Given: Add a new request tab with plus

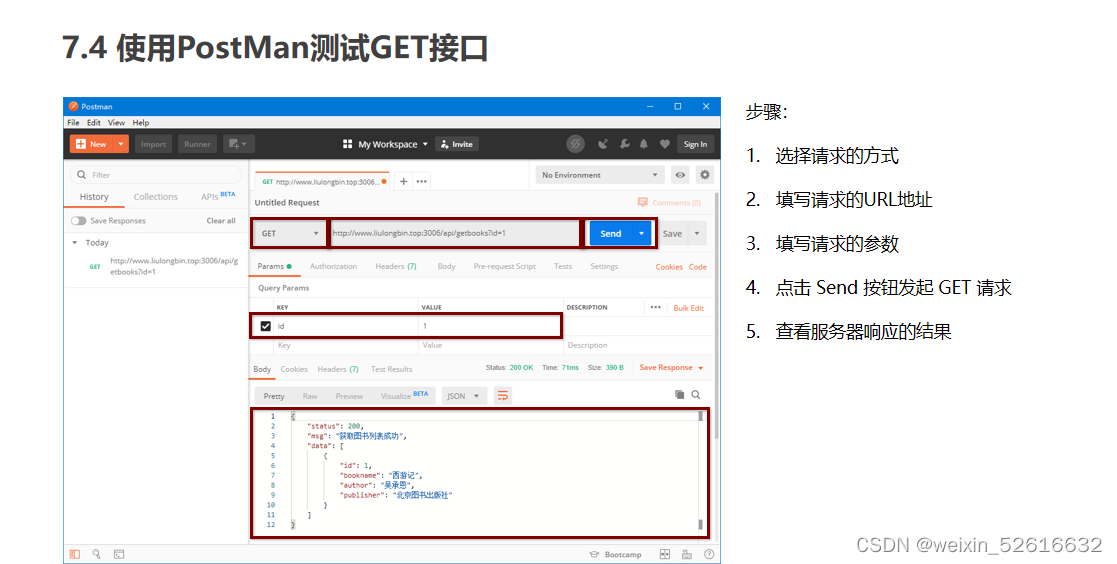Looking at the screenshot, I should pyautogui.click(x=403, y=182).
